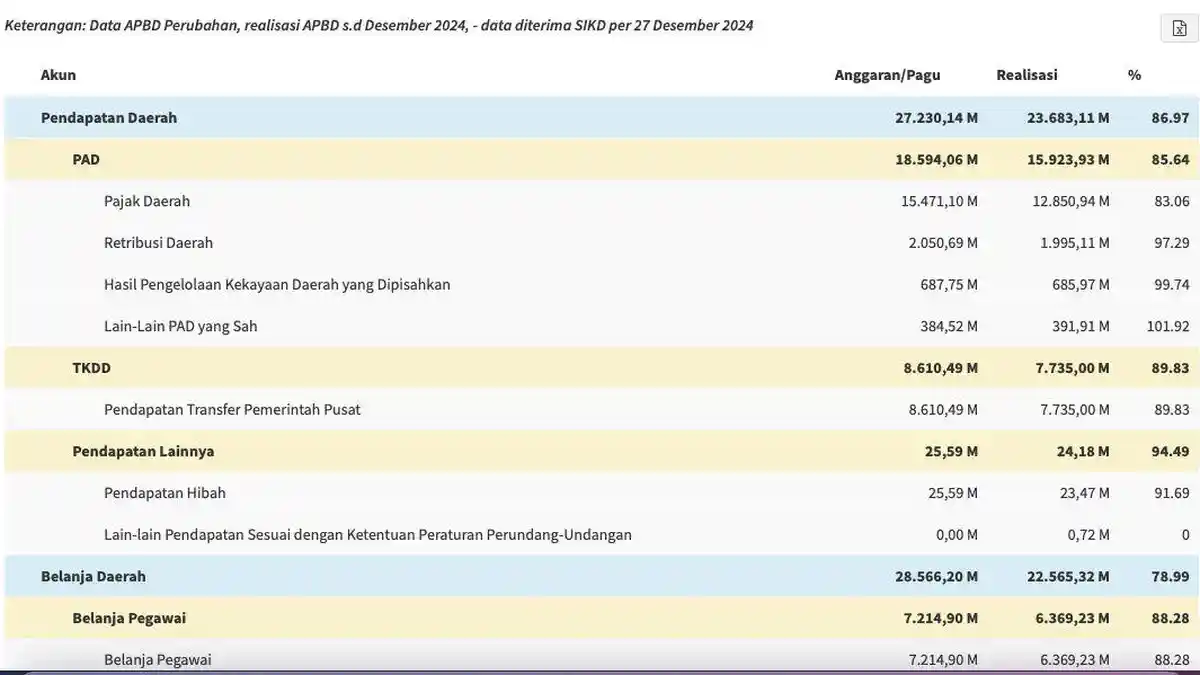The width and height of the screenshot is (1200, 675).
Task: Click the 28.566,20 M Belanja Daerah budget
Action: pos(937,576)
